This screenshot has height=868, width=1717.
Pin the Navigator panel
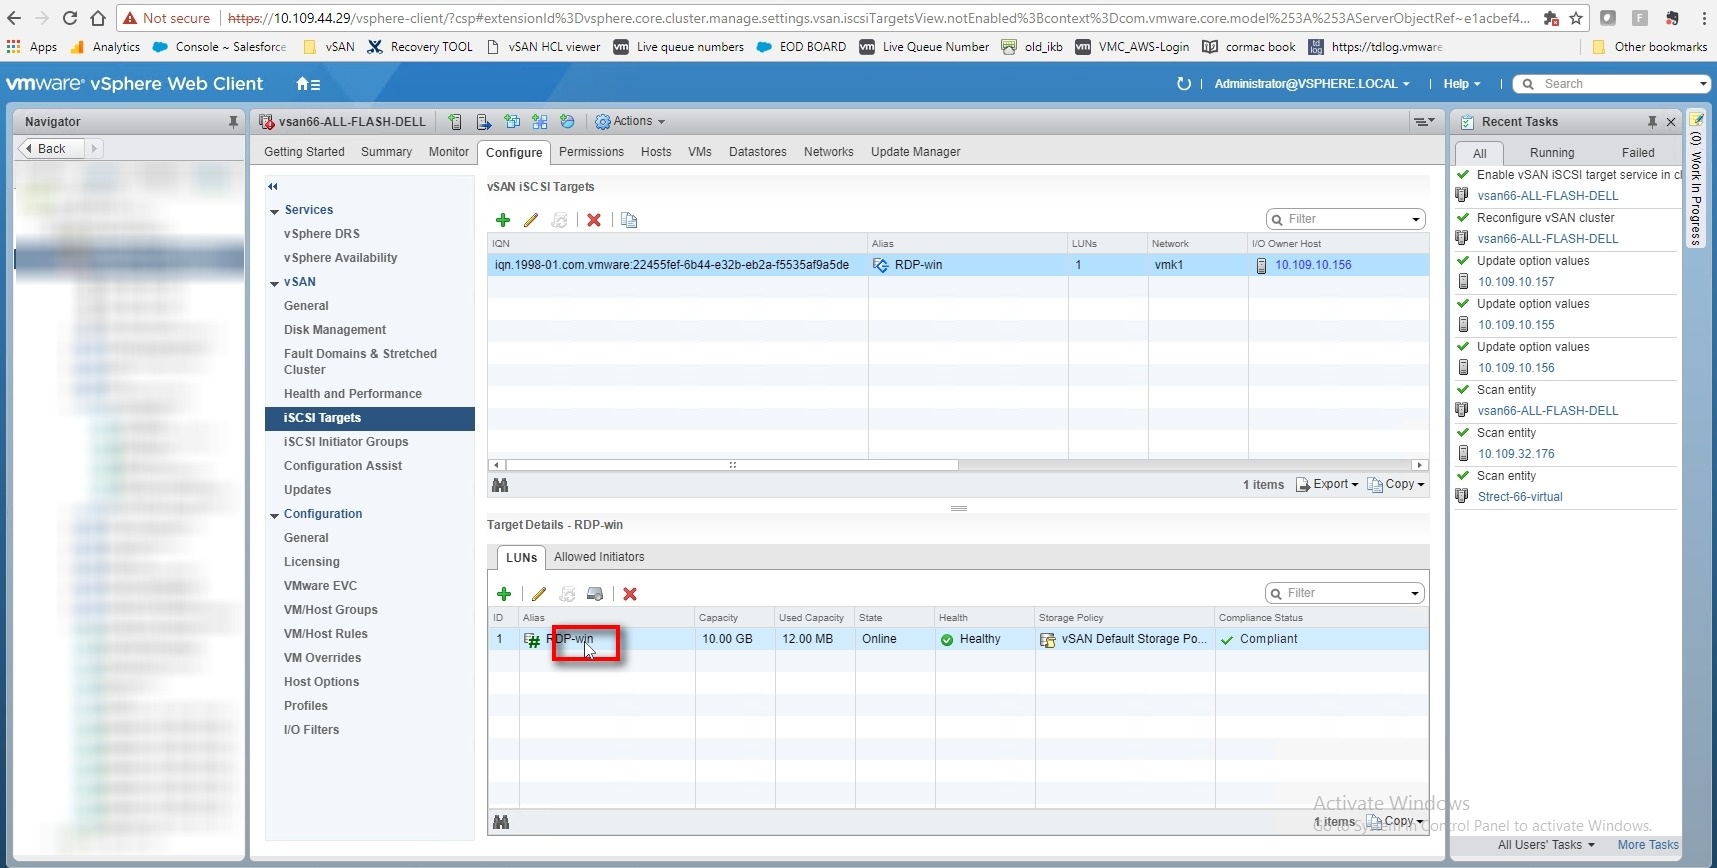coord(233,122)
